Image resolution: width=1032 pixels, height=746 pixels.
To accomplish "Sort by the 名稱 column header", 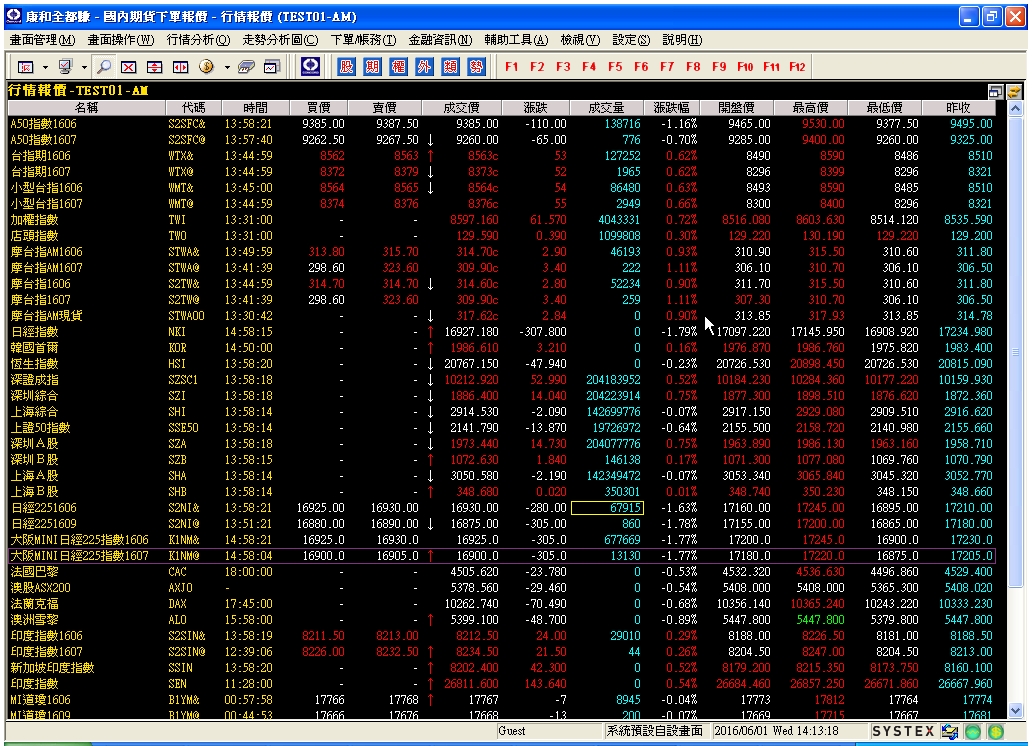I will 86,107.
